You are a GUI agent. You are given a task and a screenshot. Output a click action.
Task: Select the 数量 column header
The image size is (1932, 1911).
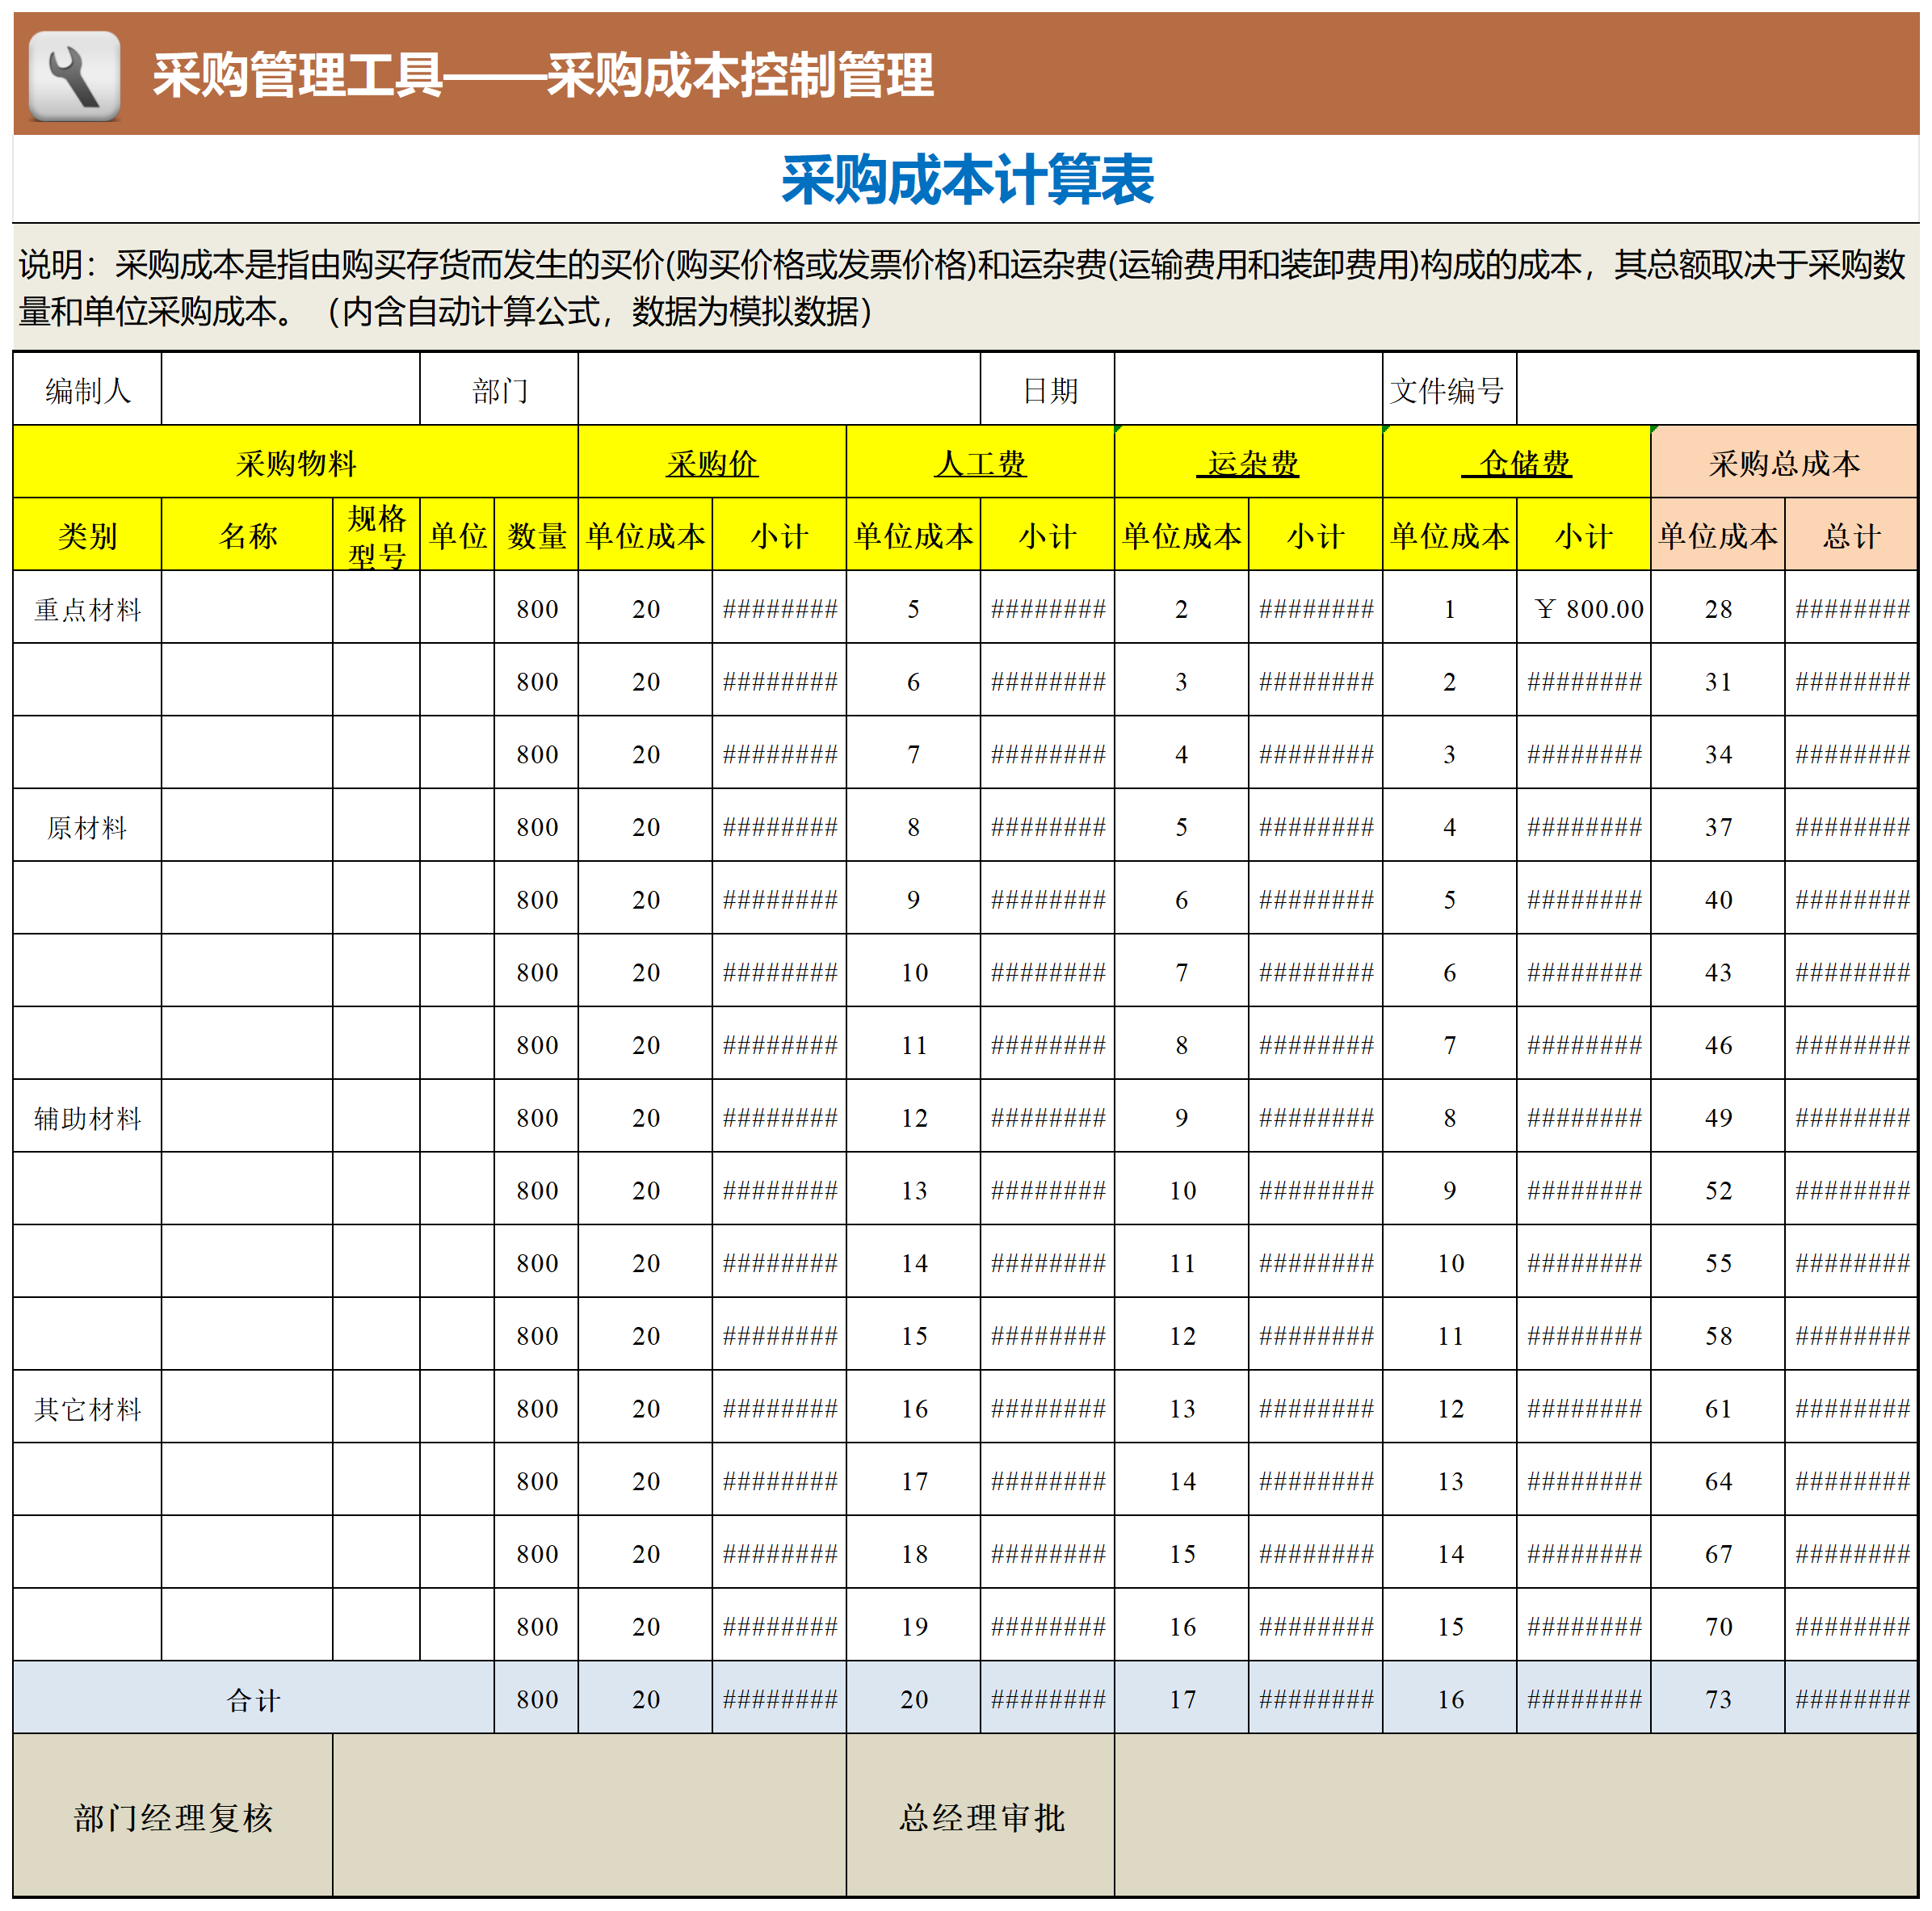pos(536,535)
